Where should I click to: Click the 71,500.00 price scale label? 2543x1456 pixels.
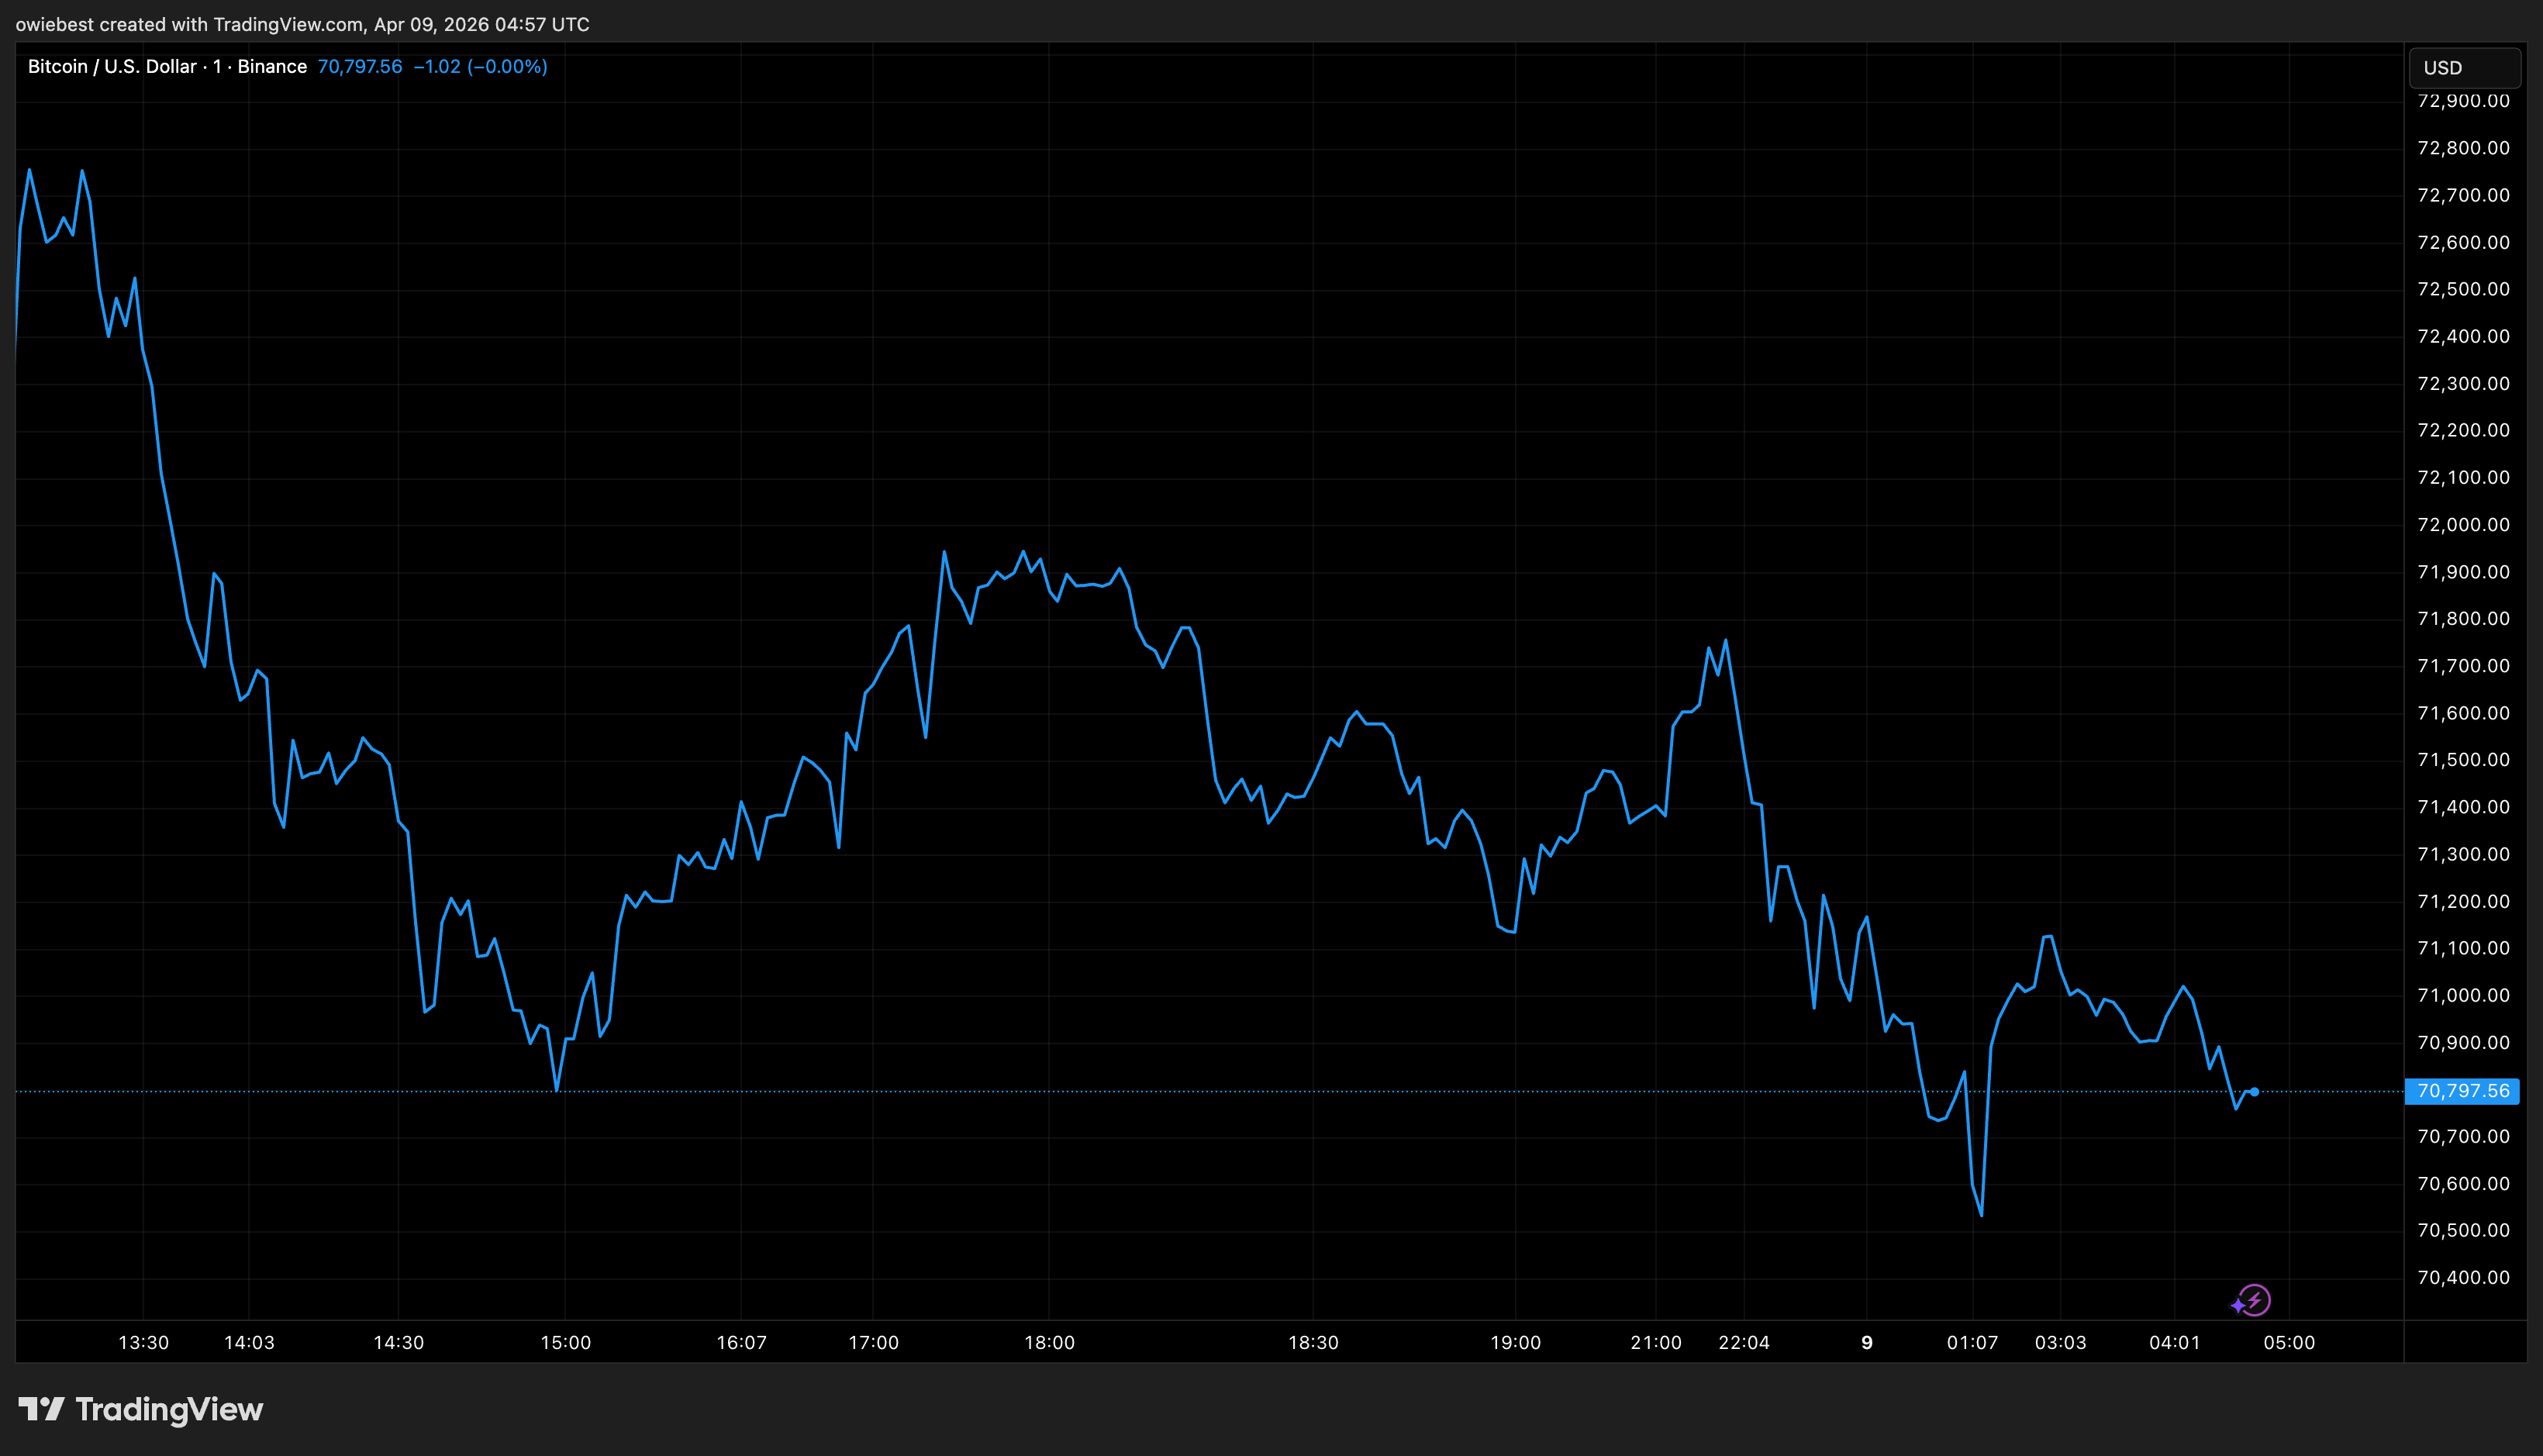pyautogui.click(x=2462, y=760)
